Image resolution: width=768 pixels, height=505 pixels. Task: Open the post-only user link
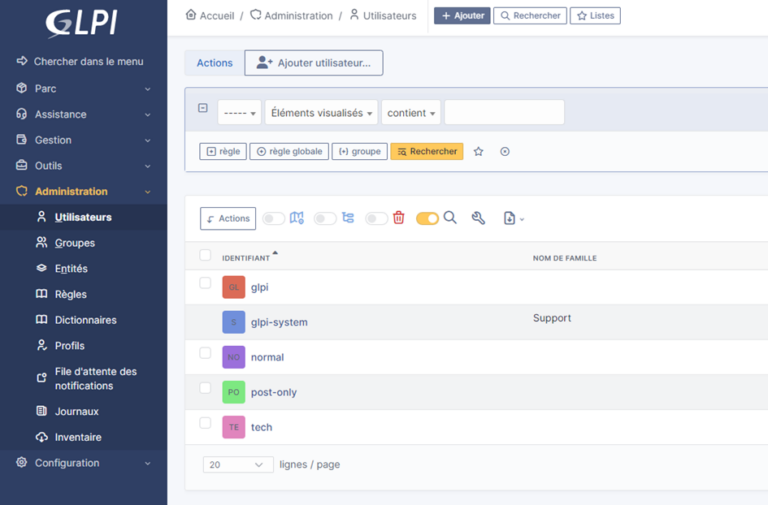(273, 392)
